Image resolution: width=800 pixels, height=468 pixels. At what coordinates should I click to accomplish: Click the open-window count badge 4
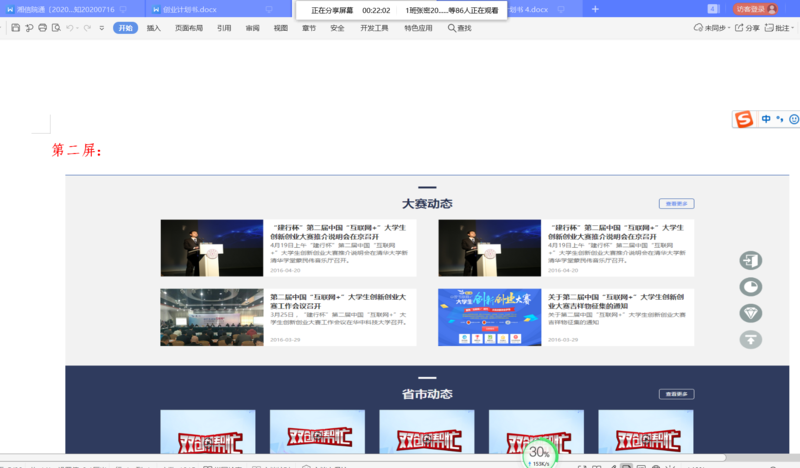click(713, 9)
